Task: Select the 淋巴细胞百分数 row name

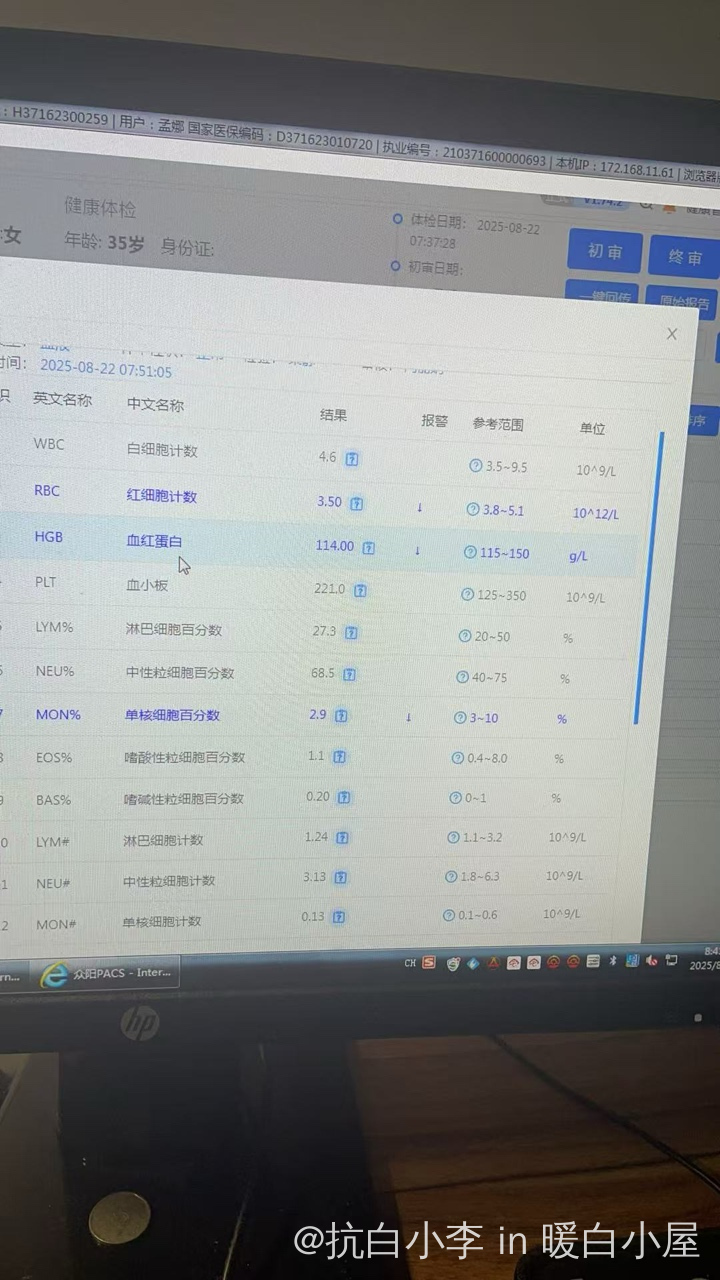Action: click(x=174, y=630)
